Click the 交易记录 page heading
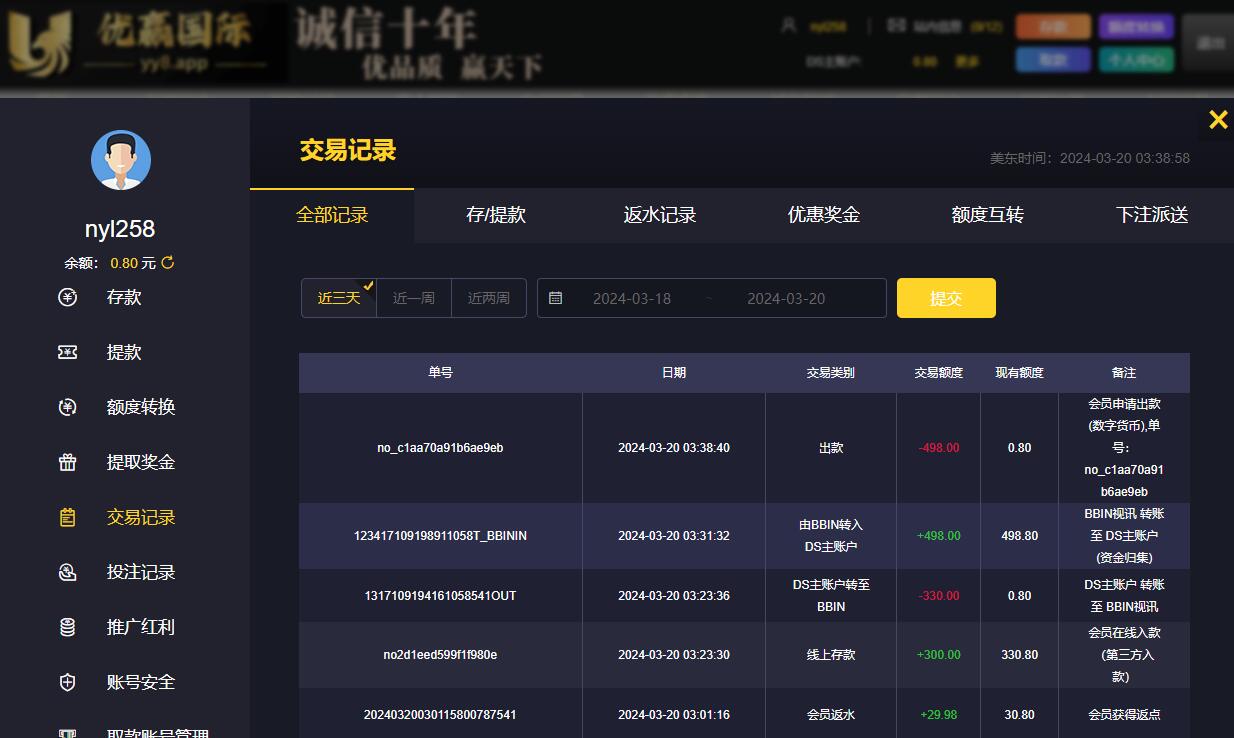 pos(348,150)
